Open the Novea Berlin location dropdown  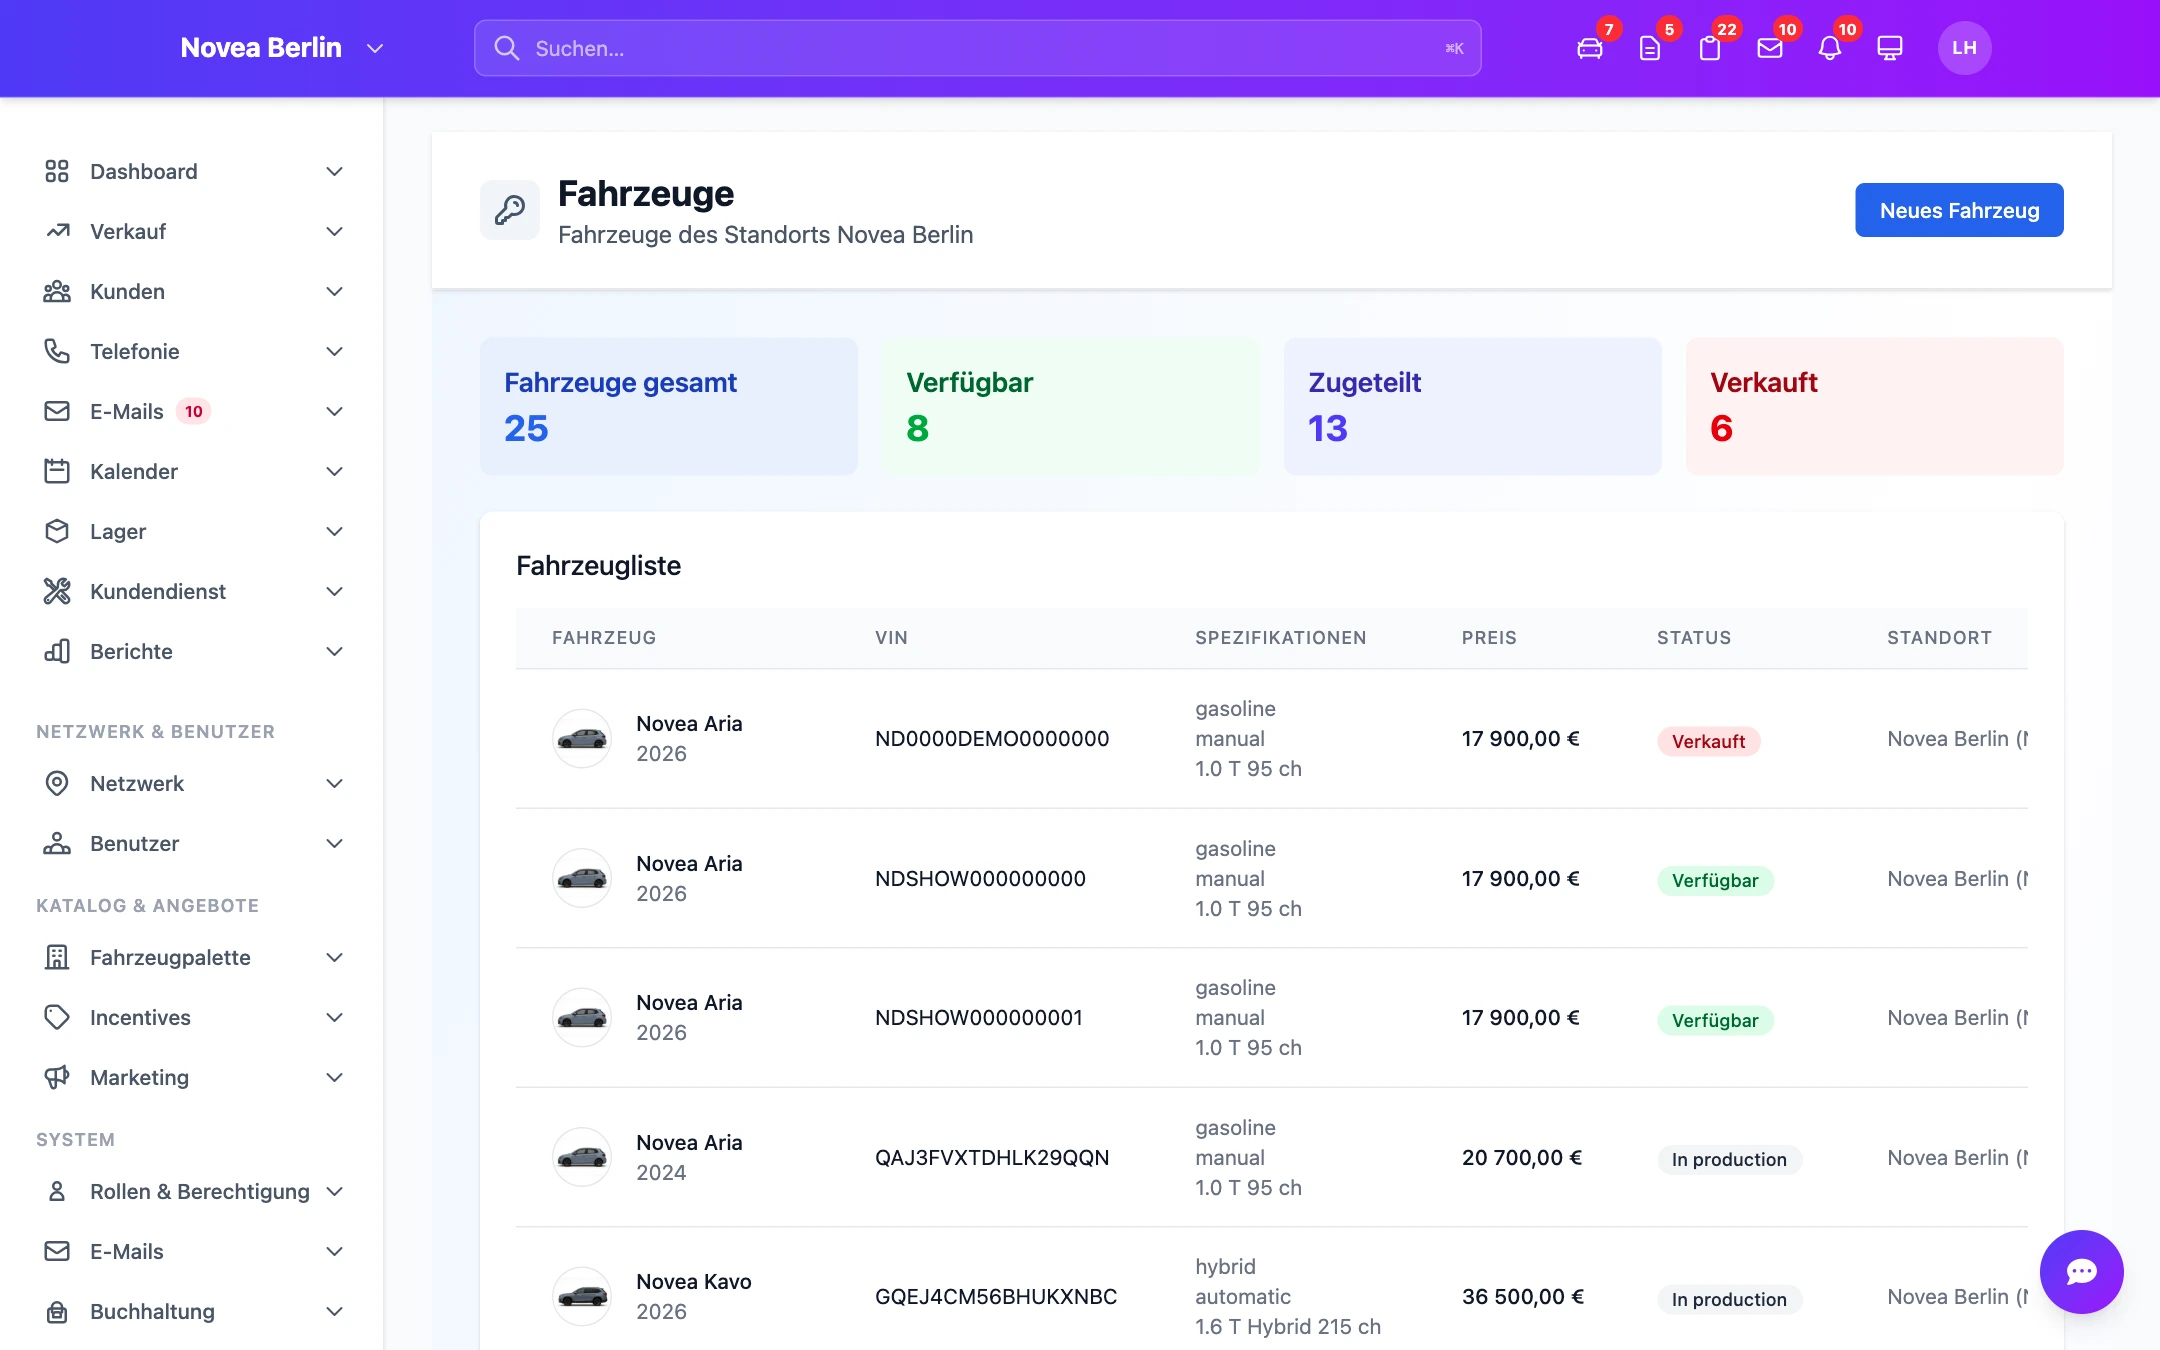coord(282,48)
